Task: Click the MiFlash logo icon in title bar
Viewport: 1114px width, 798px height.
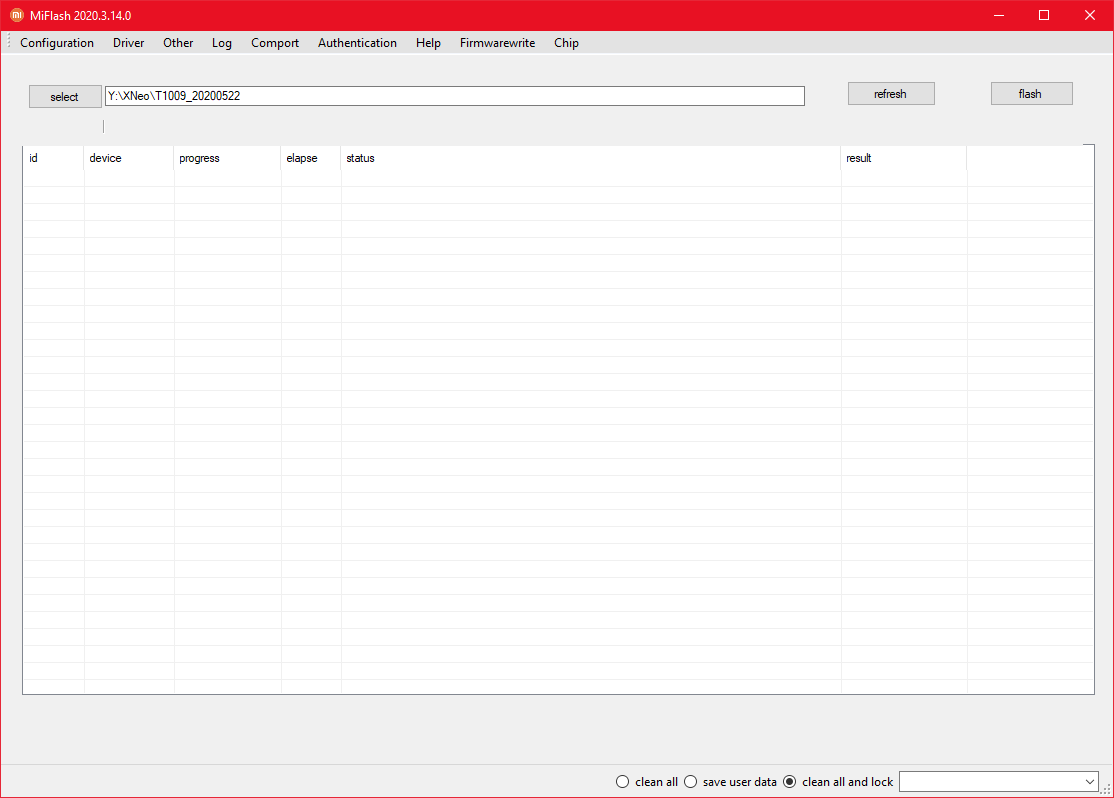Action: [x=16, y=15]
